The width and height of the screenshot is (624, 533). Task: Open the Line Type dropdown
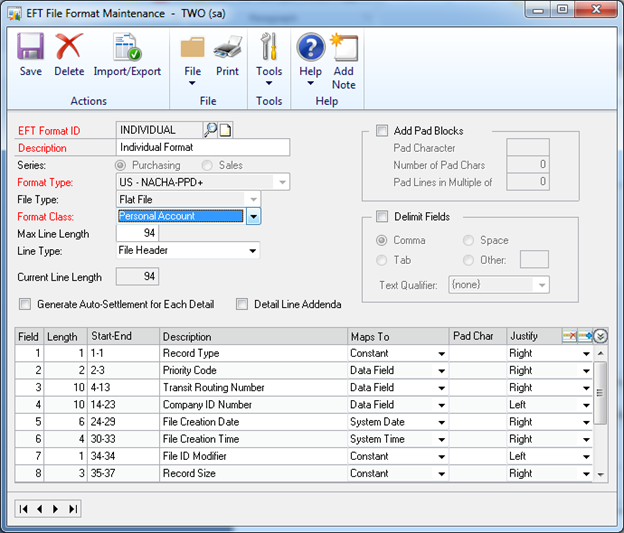coord(252,251)
